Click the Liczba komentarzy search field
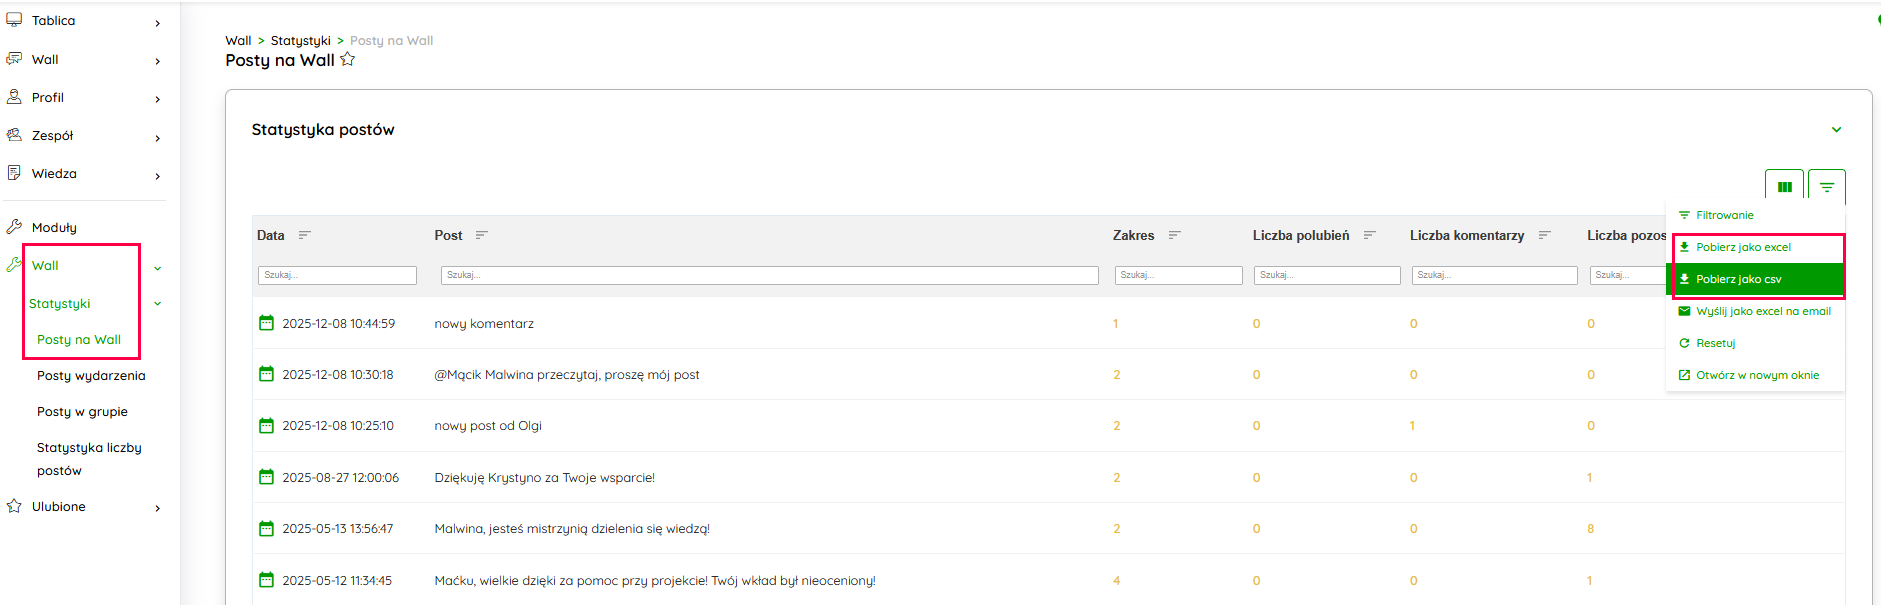The width and height of the screenshot is (1881, 605). (x=1494, y=275)
